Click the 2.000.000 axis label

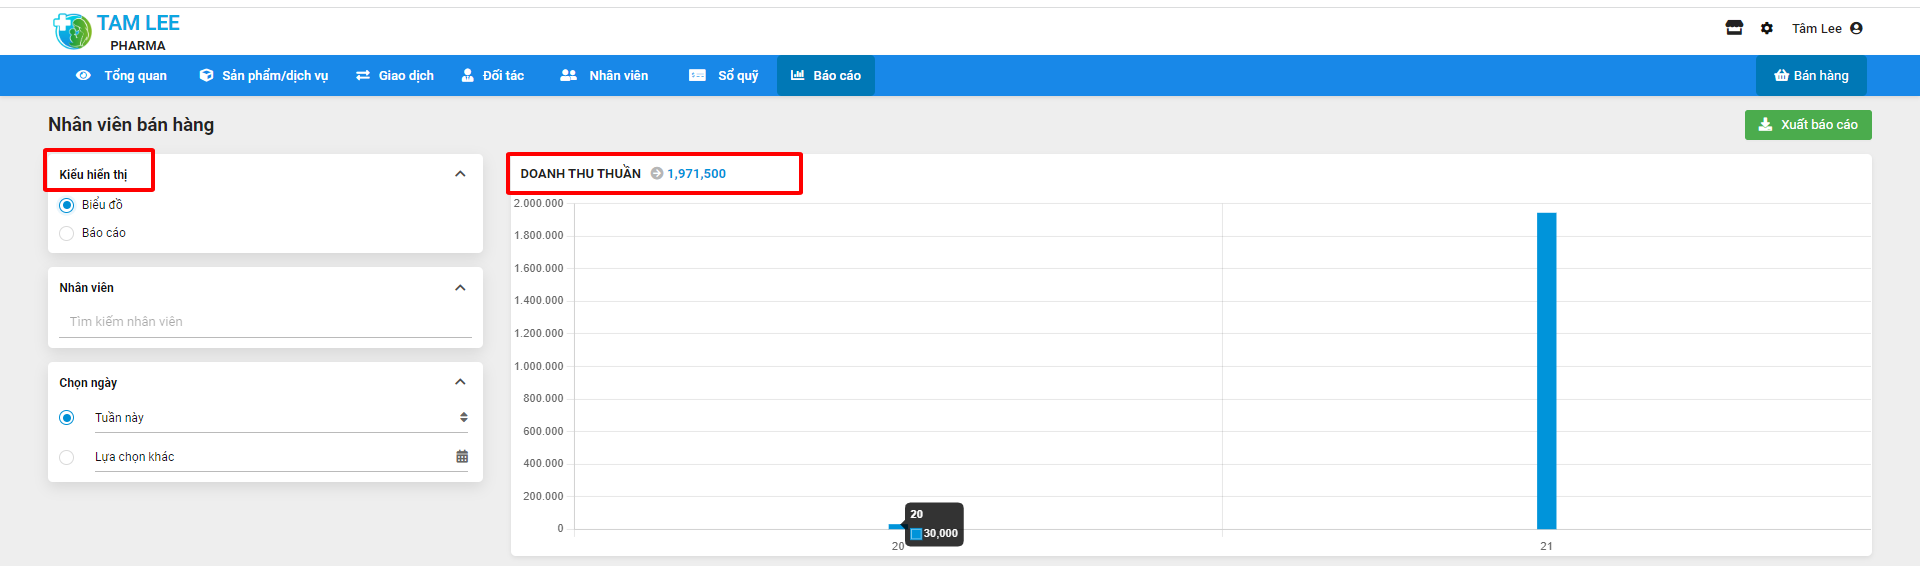[x=539, y=203]
